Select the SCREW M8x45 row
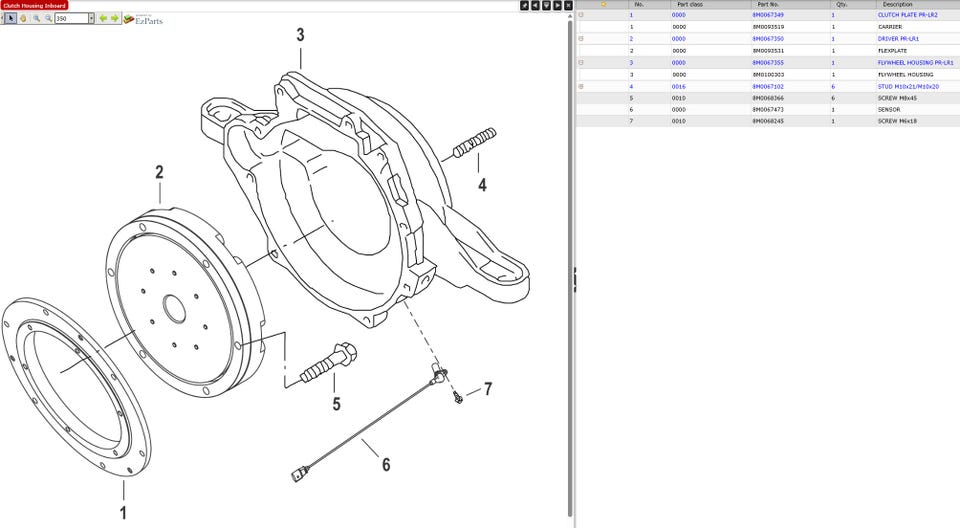 pyautogui.click(x=768, y=98)
